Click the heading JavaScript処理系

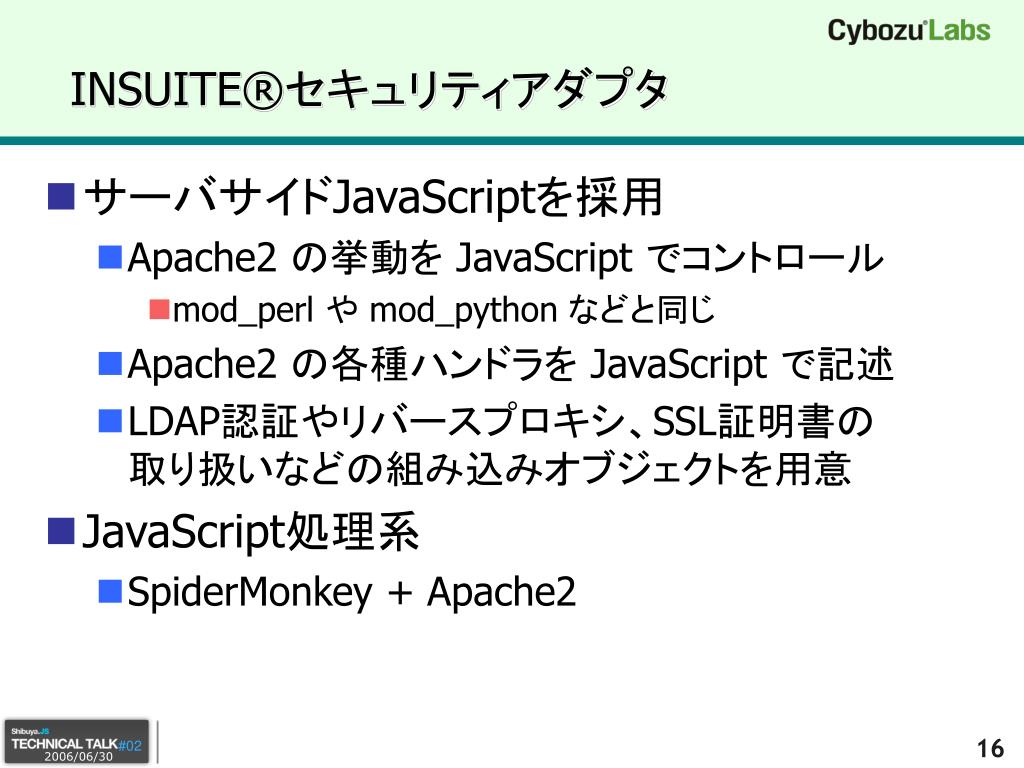(x=251, y=532)
